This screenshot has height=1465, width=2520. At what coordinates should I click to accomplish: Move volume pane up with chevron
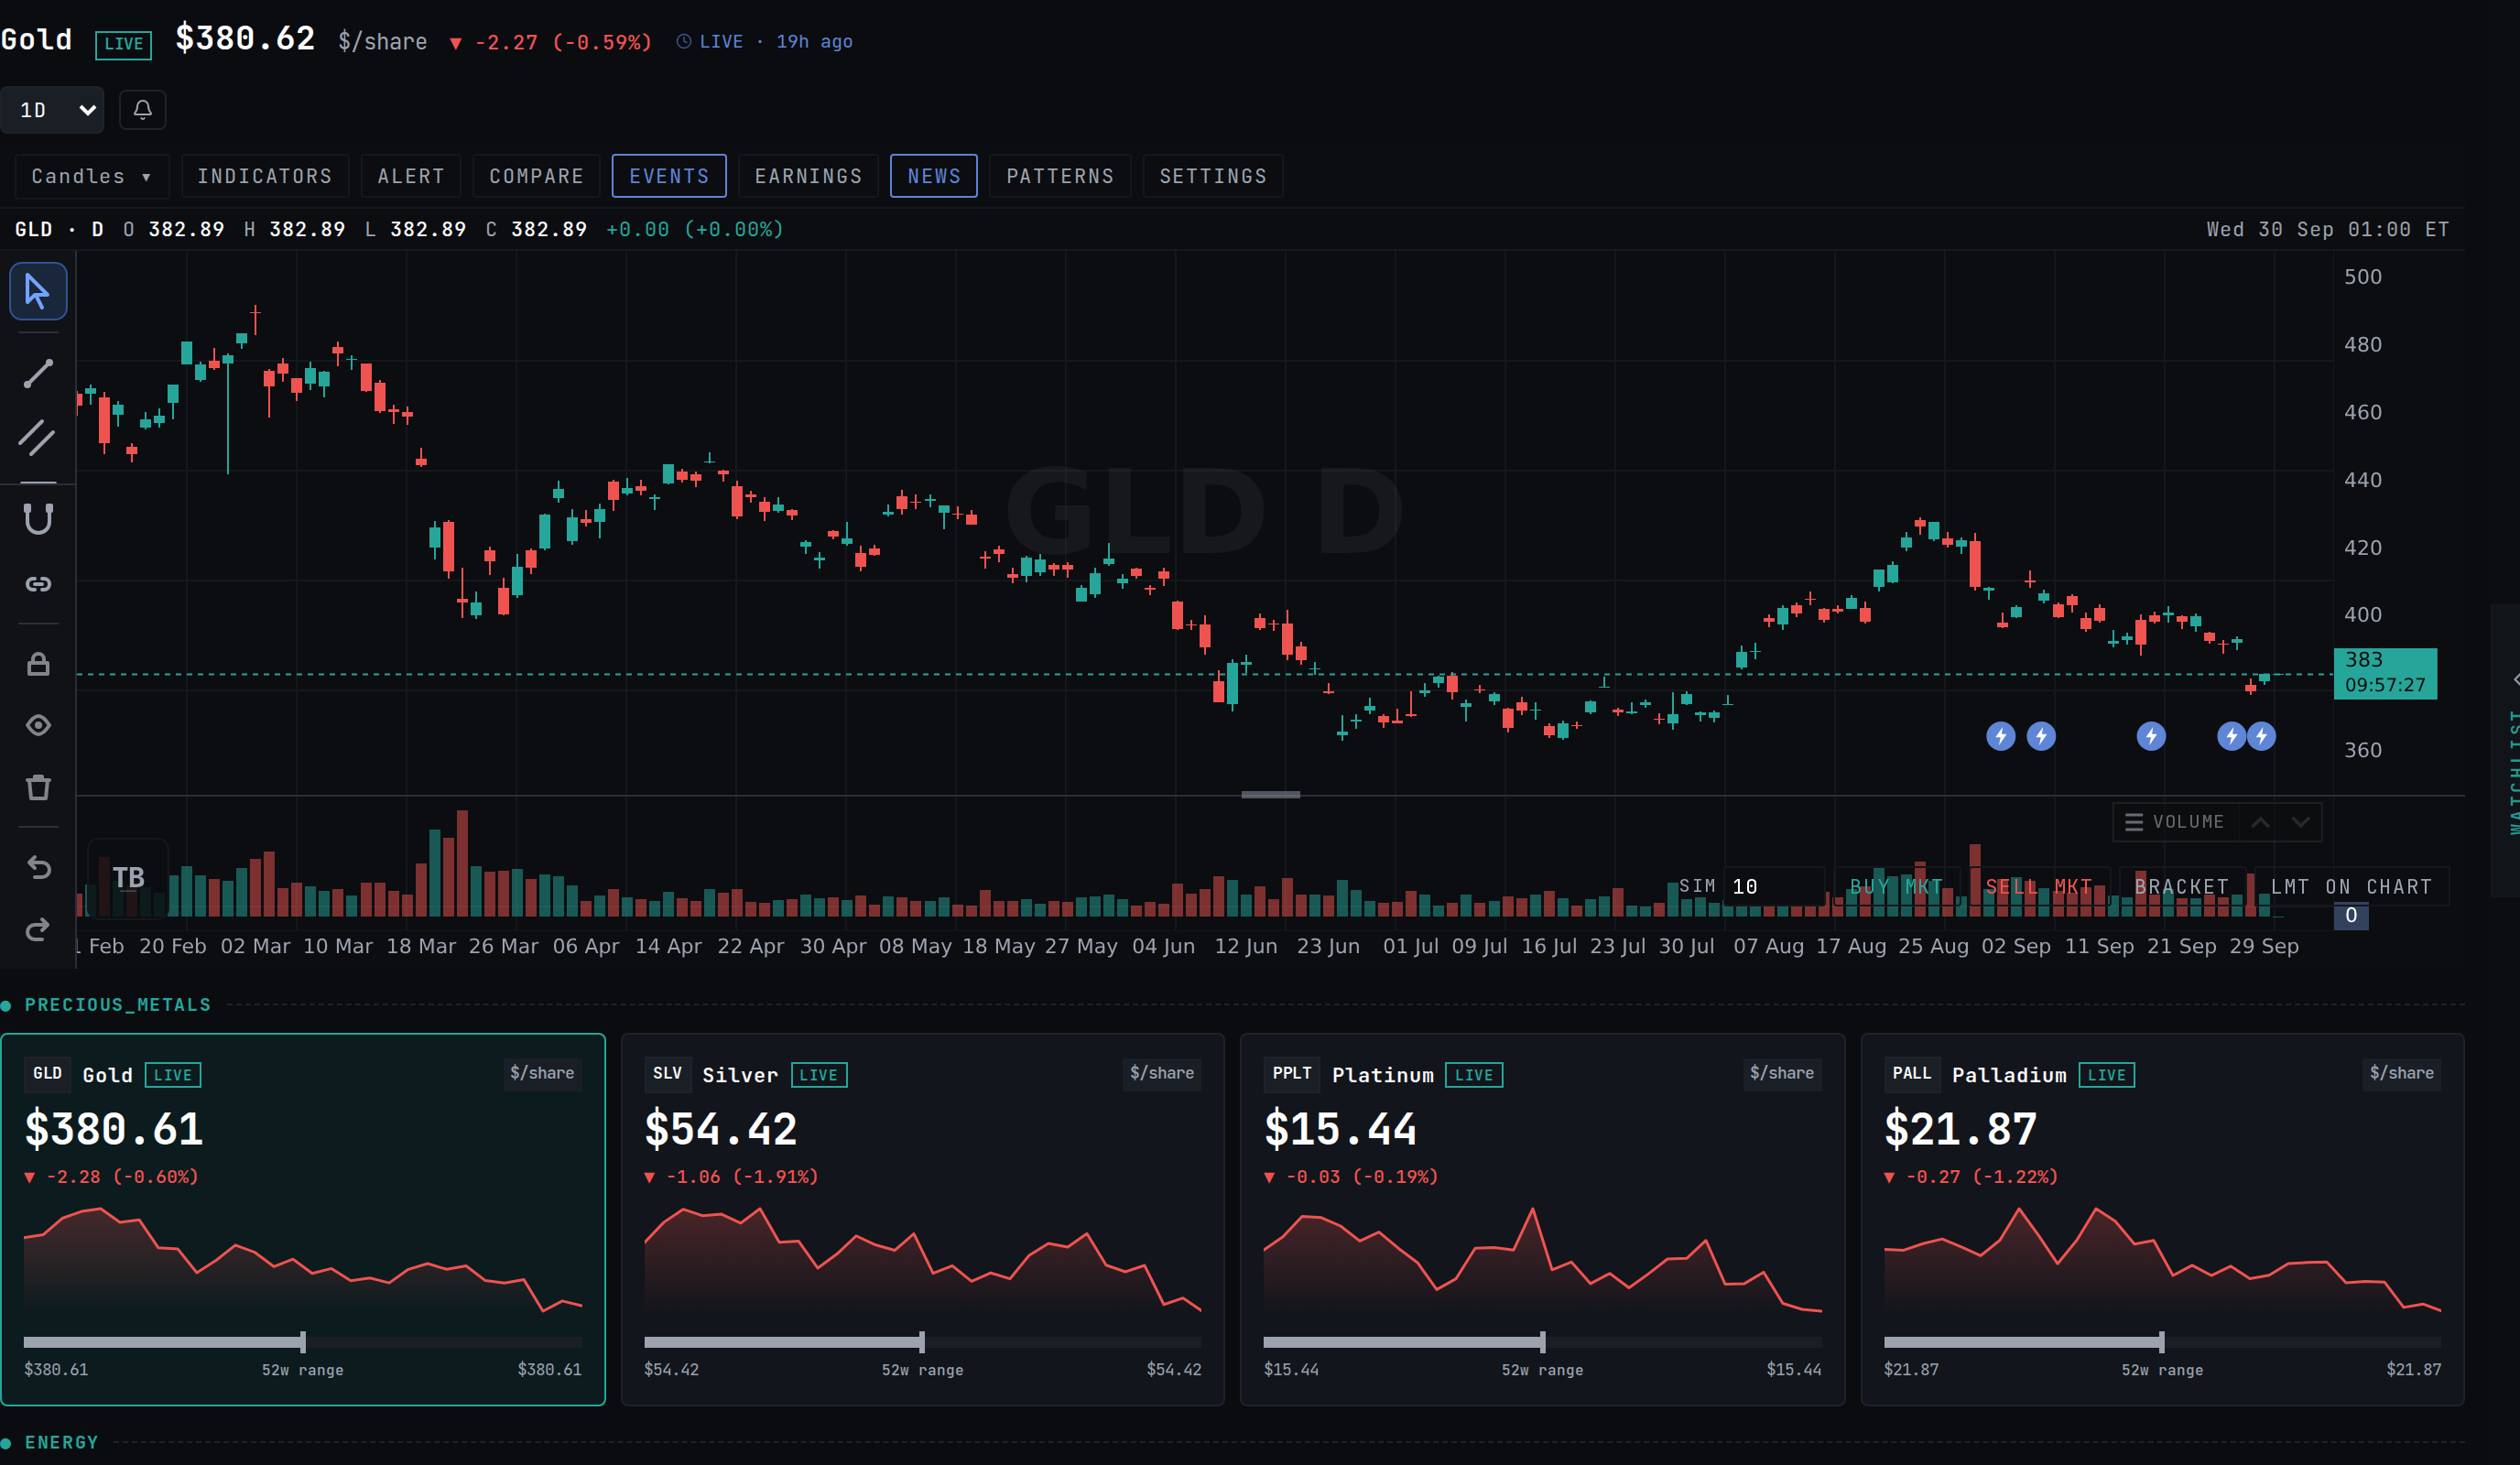pyautogui.click(x=2260, y=822)
